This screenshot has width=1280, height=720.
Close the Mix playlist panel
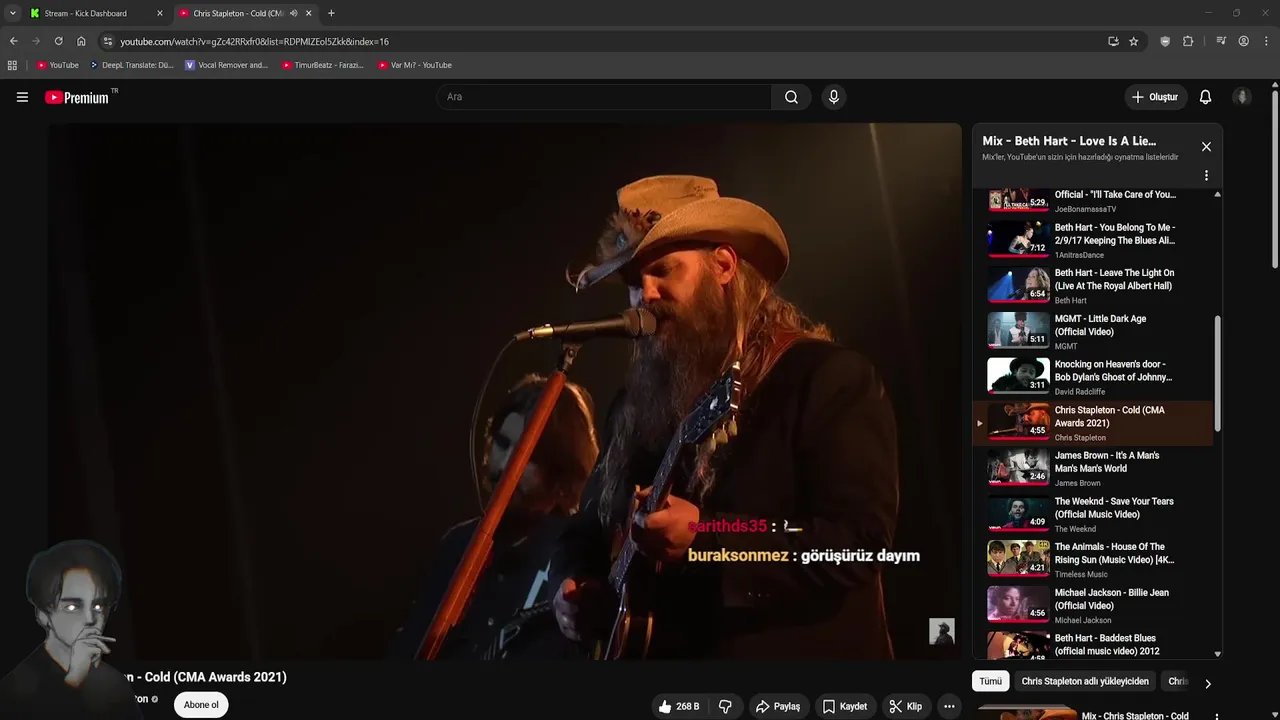(x=1206, y=147)
